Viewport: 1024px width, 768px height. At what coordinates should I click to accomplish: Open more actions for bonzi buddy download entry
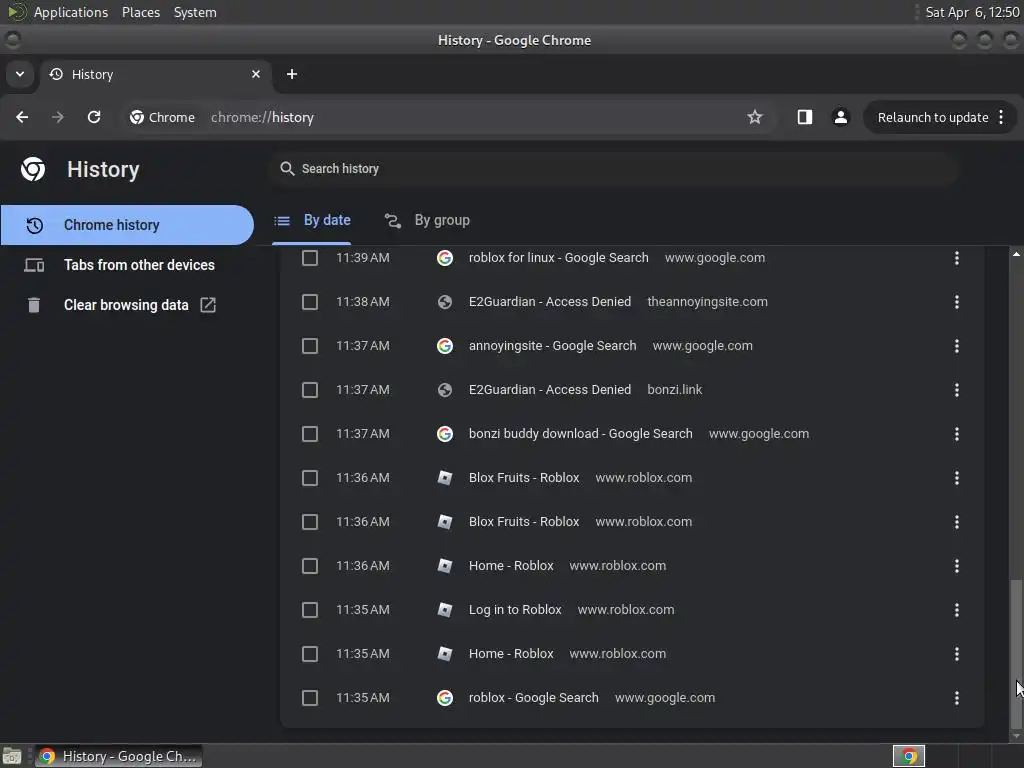pyautogui.click(x=957, y=434)
